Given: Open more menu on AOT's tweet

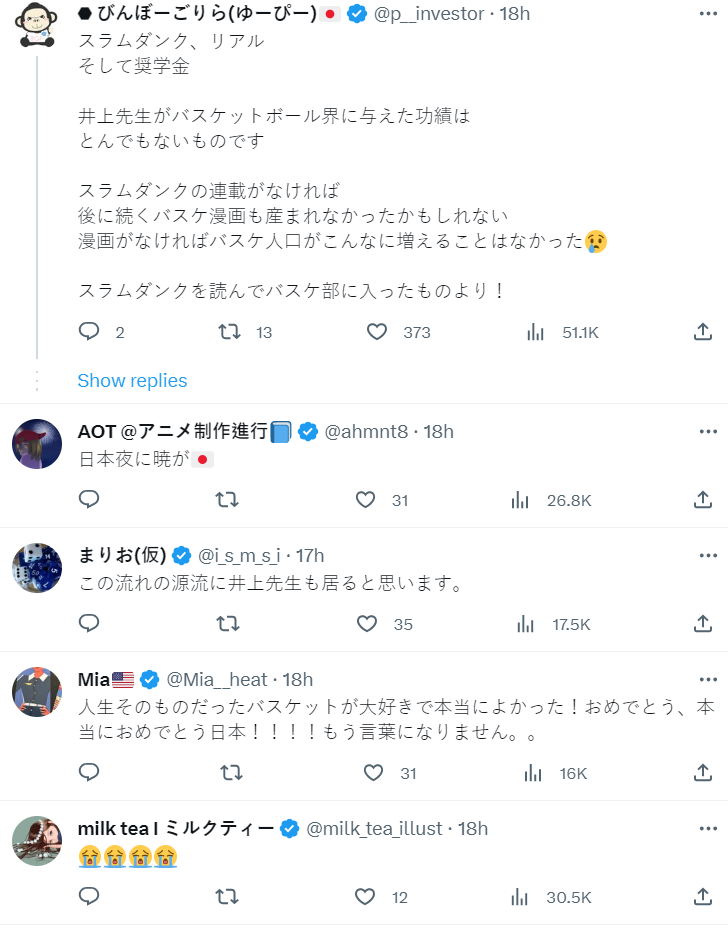Looking at the screenshot, I should pos(708,431).
